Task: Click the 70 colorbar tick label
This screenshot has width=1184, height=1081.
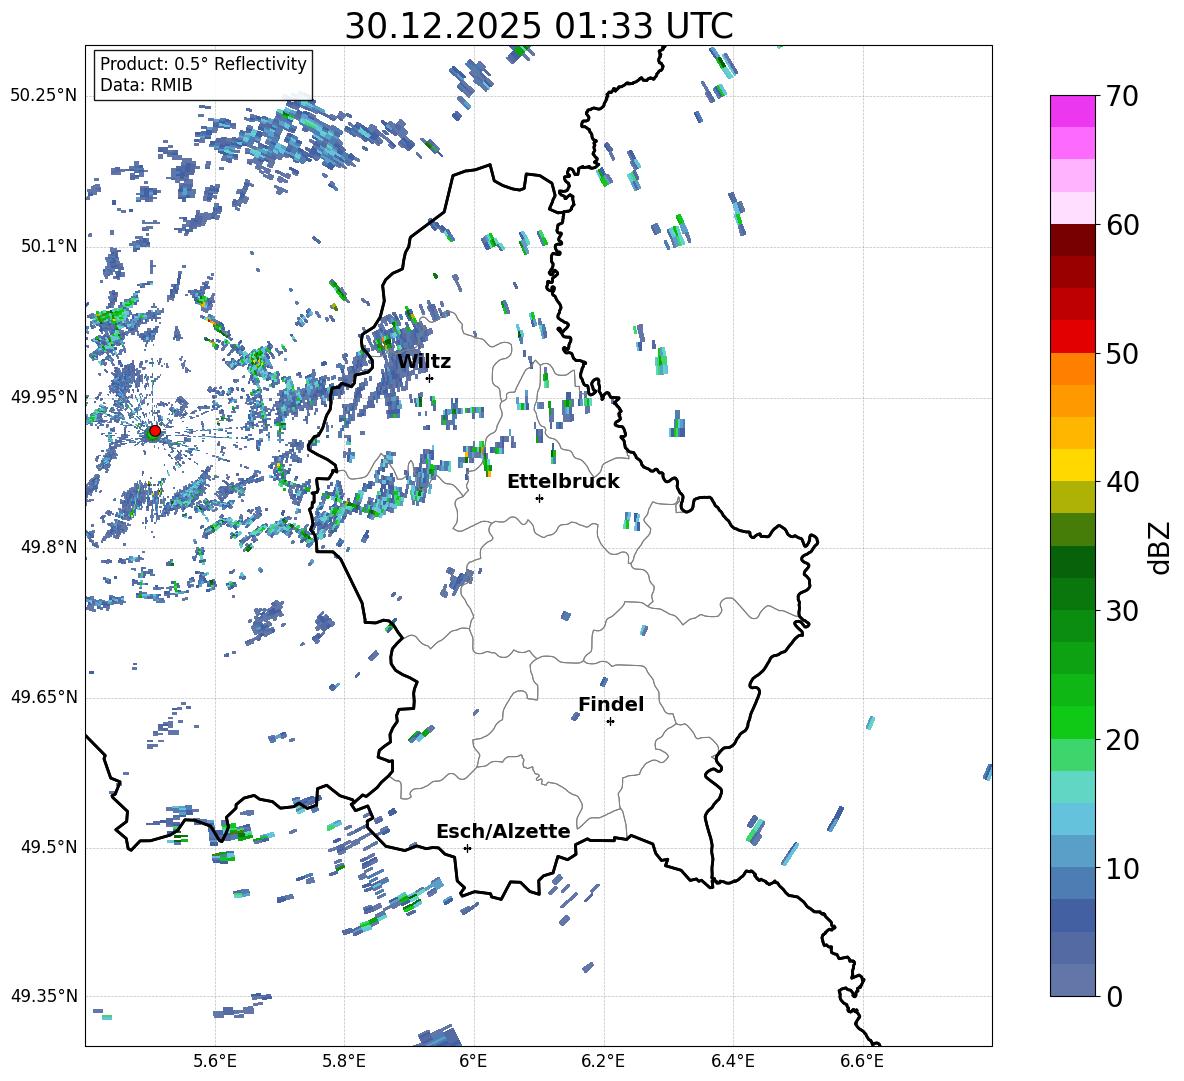Action: pyautogui.click(x=1122, y=97)
